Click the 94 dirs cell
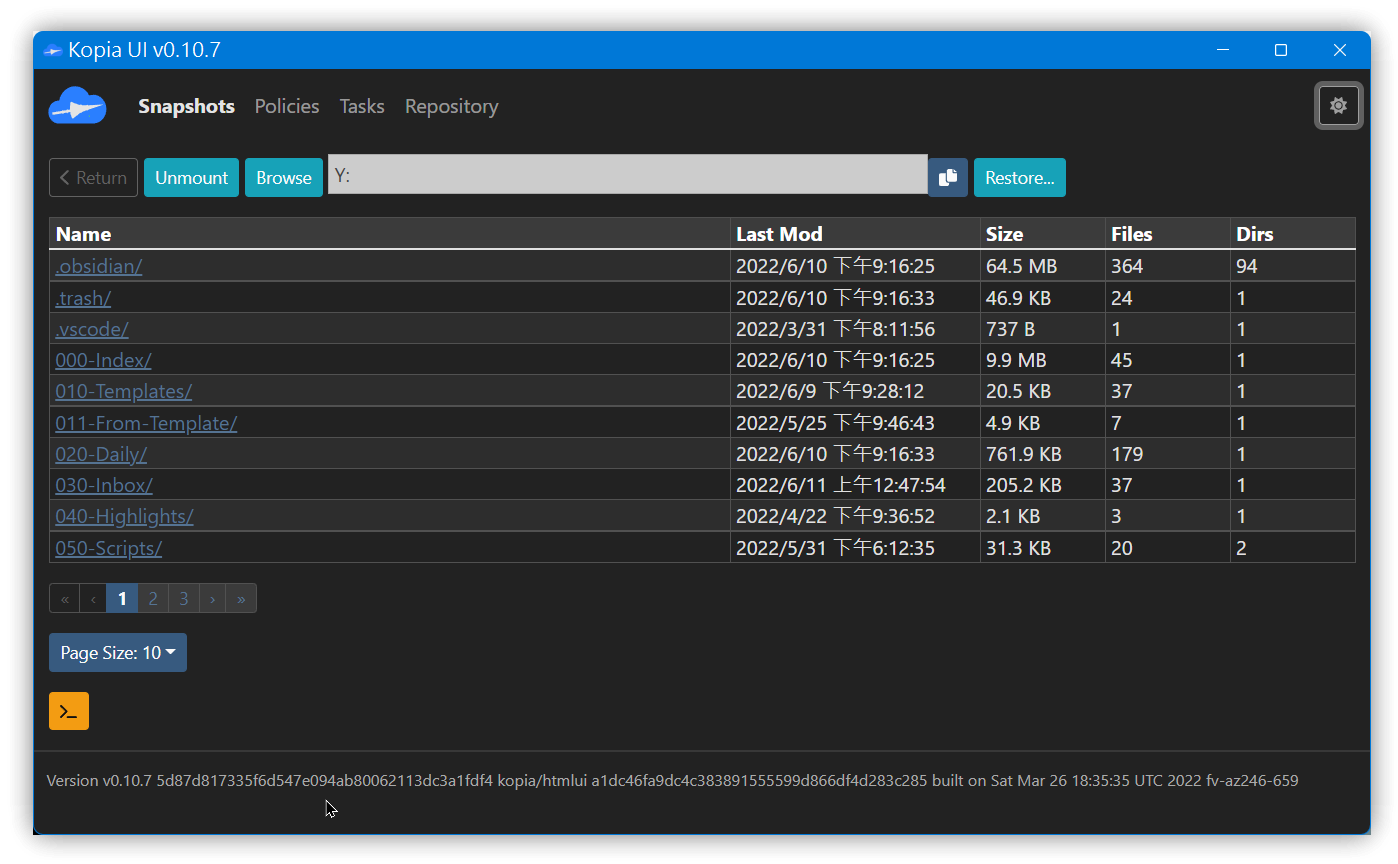The image size is (1398, 864). [x=1293, y=266]
